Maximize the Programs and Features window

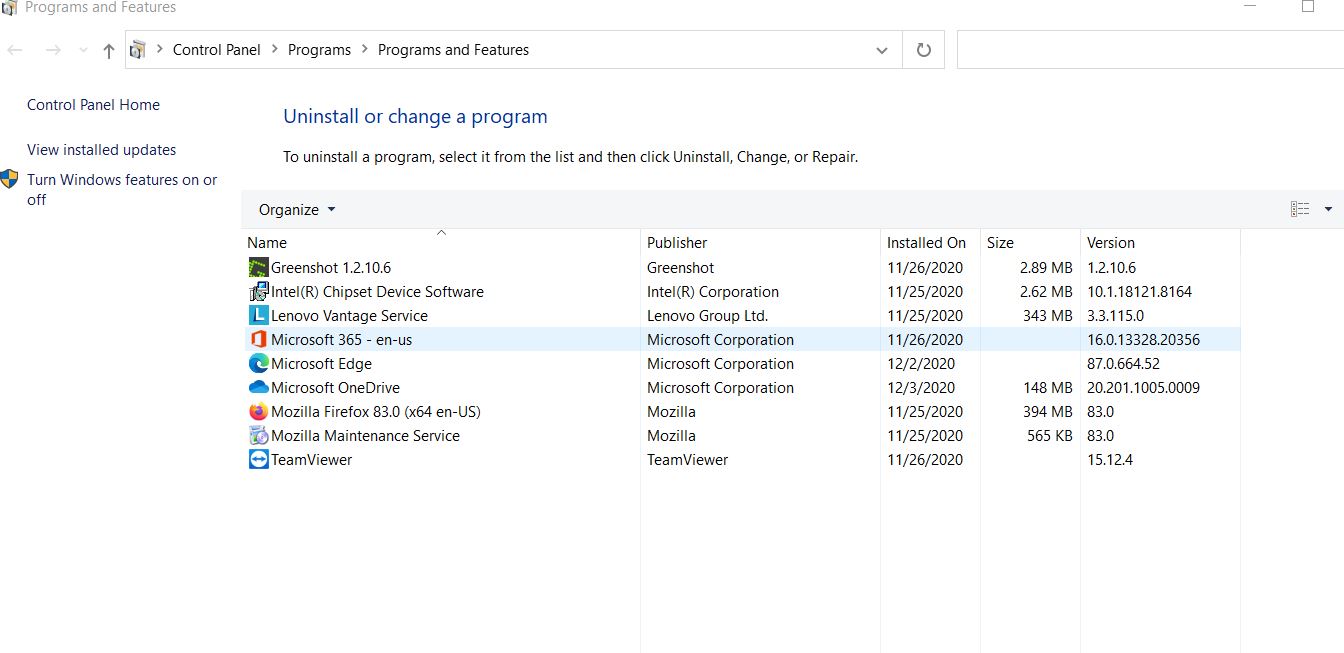coord(1308,7)
